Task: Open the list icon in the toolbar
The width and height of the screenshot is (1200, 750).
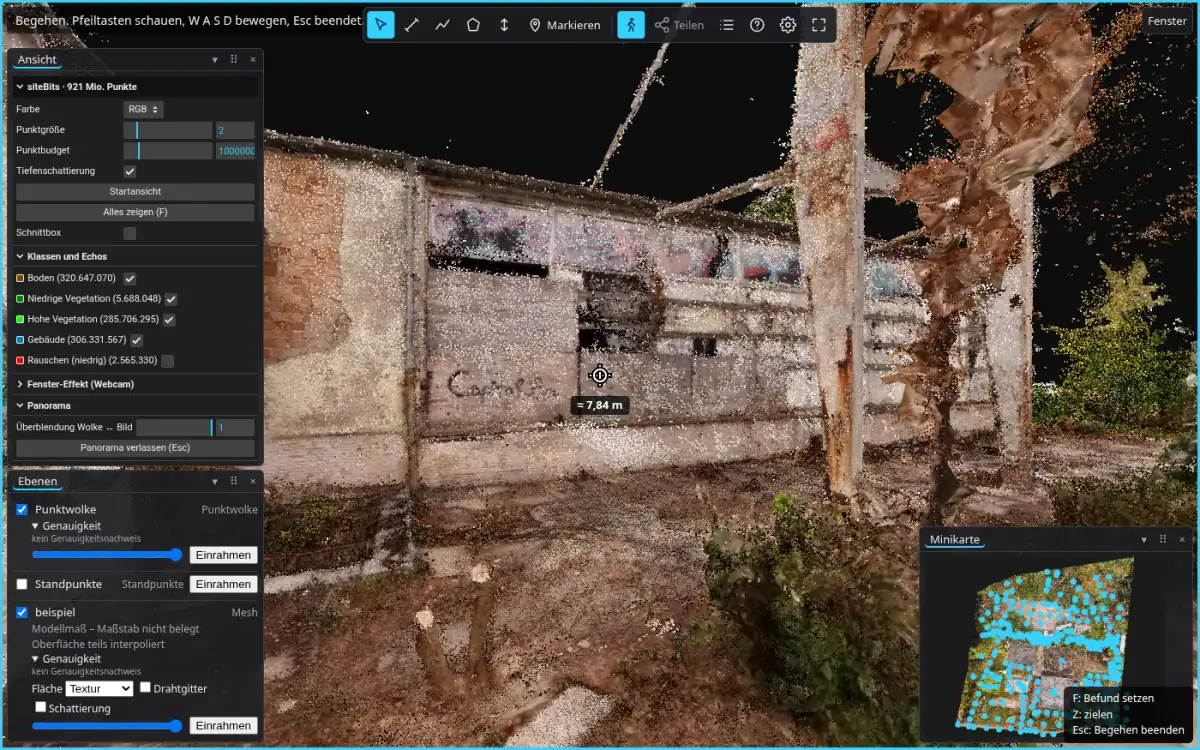Action: [x=727, y=25]
